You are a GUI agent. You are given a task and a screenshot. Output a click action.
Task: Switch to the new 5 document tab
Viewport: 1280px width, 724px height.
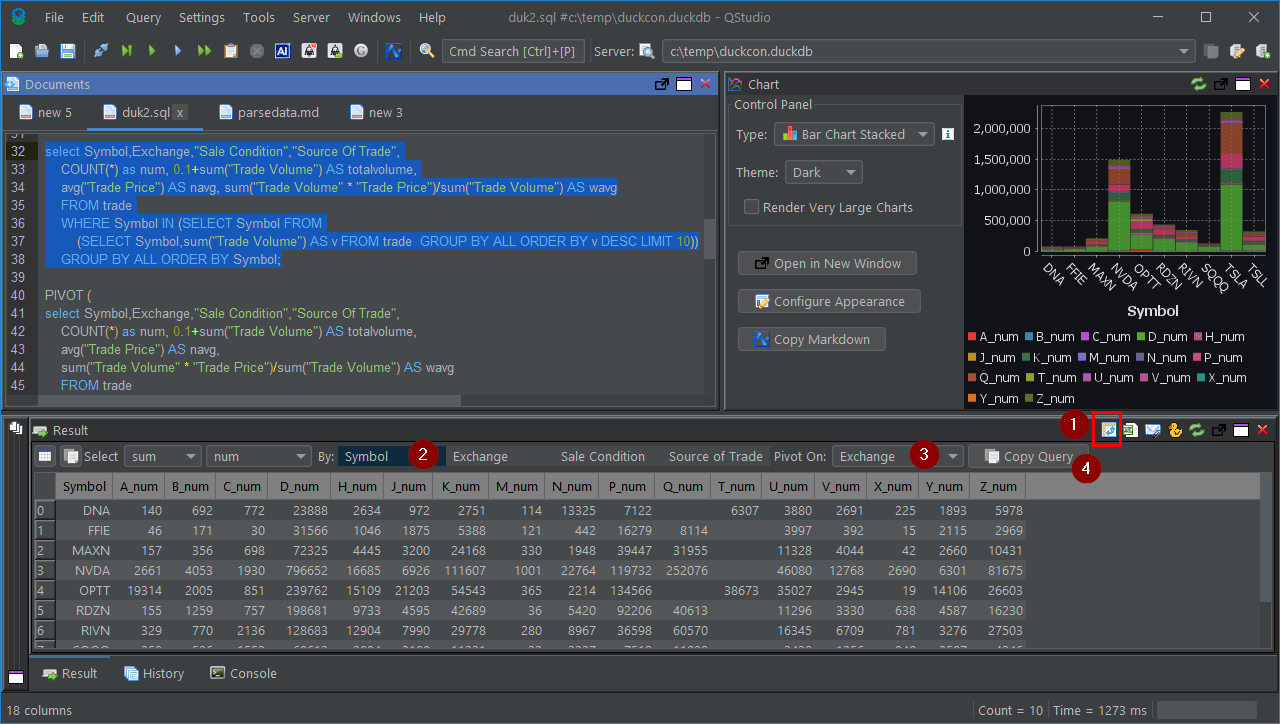[44, 112]
